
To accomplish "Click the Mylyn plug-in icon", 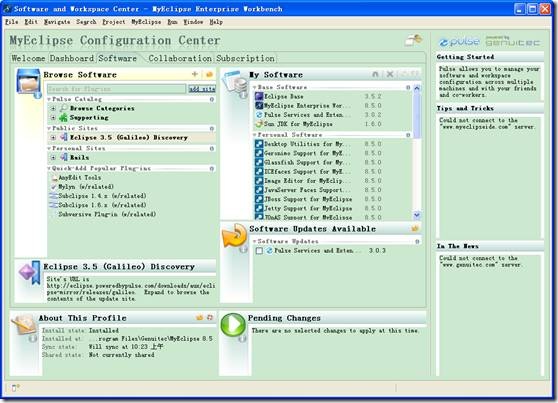I will (54, 187).
